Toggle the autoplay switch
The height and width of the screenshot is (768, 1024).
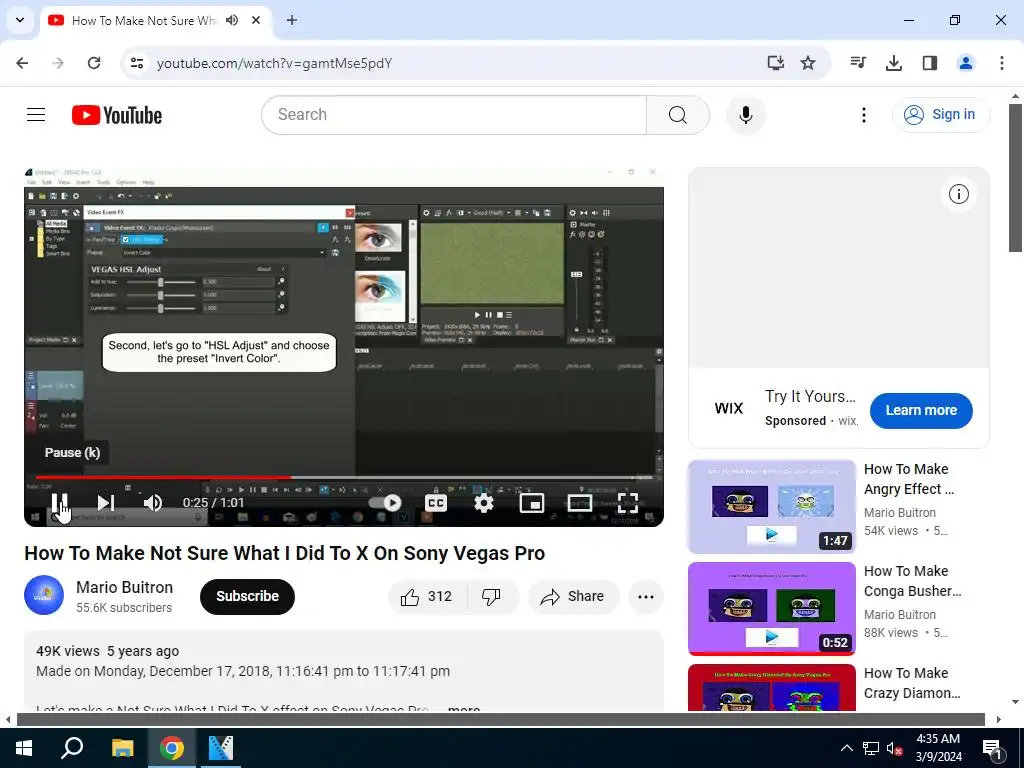(x=385, y=502)
